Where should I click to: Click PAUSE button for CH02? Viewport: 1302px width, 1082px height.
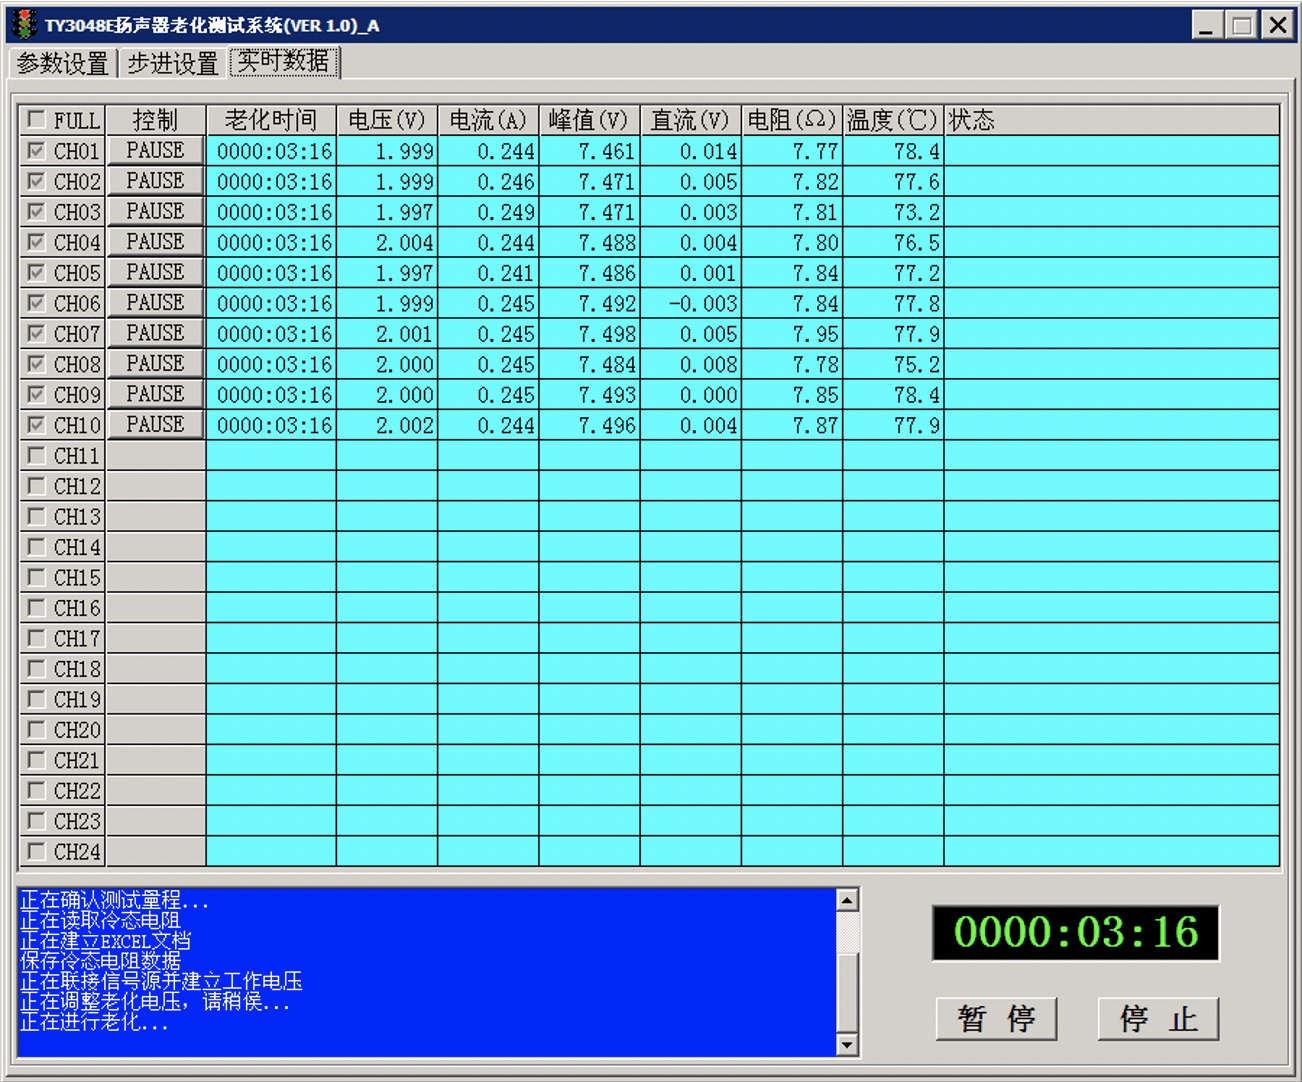155,181
